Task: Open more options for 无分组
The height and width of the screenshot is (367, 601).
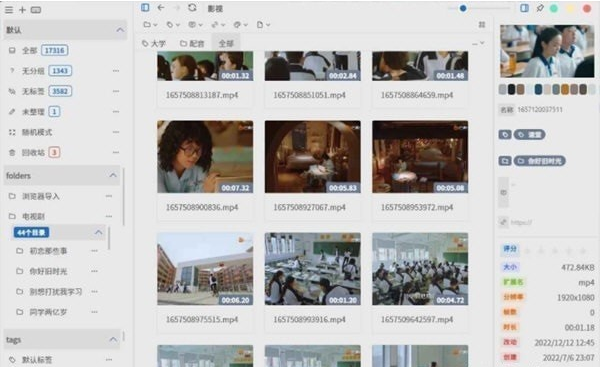Action: pos(116,71)
